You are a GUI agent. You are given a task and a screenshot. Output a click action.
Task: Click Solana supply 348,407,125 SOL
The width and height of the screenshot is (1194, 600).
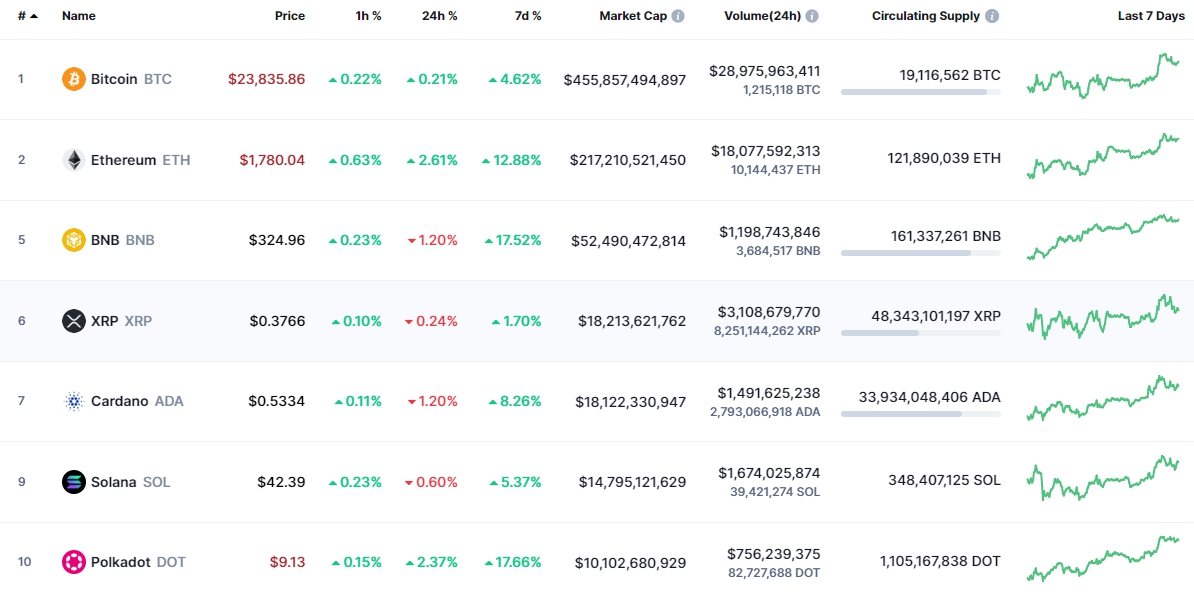pos(944,480)
